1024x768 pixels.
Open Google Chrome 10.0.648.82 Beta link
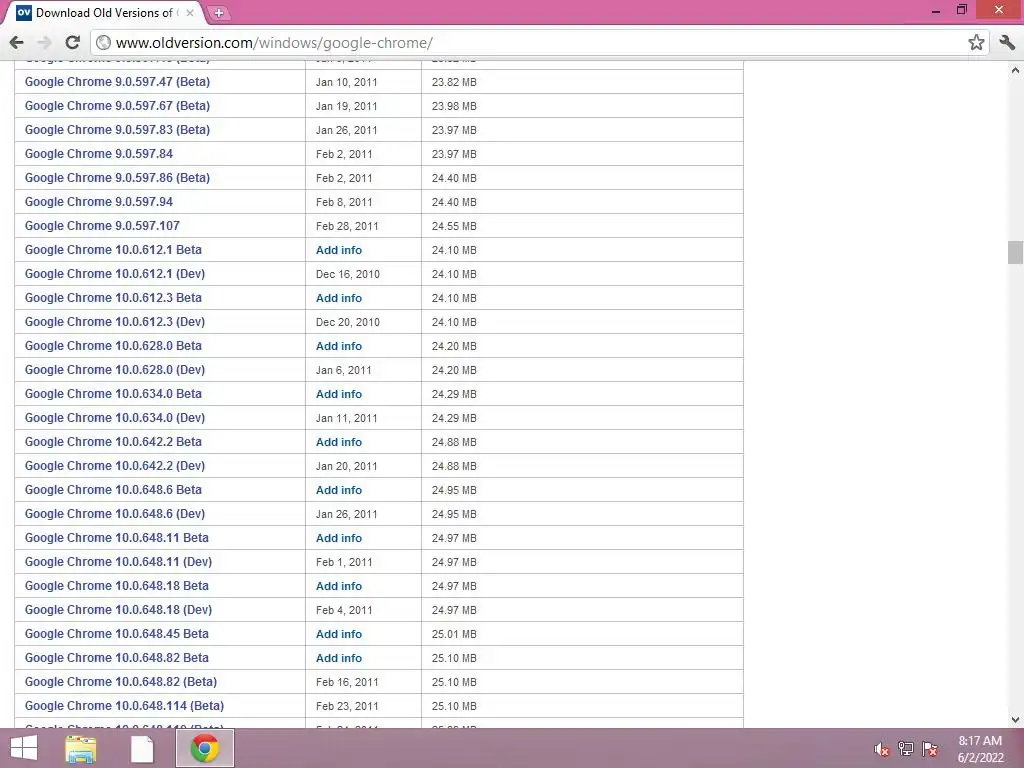[x=117, y=658]
